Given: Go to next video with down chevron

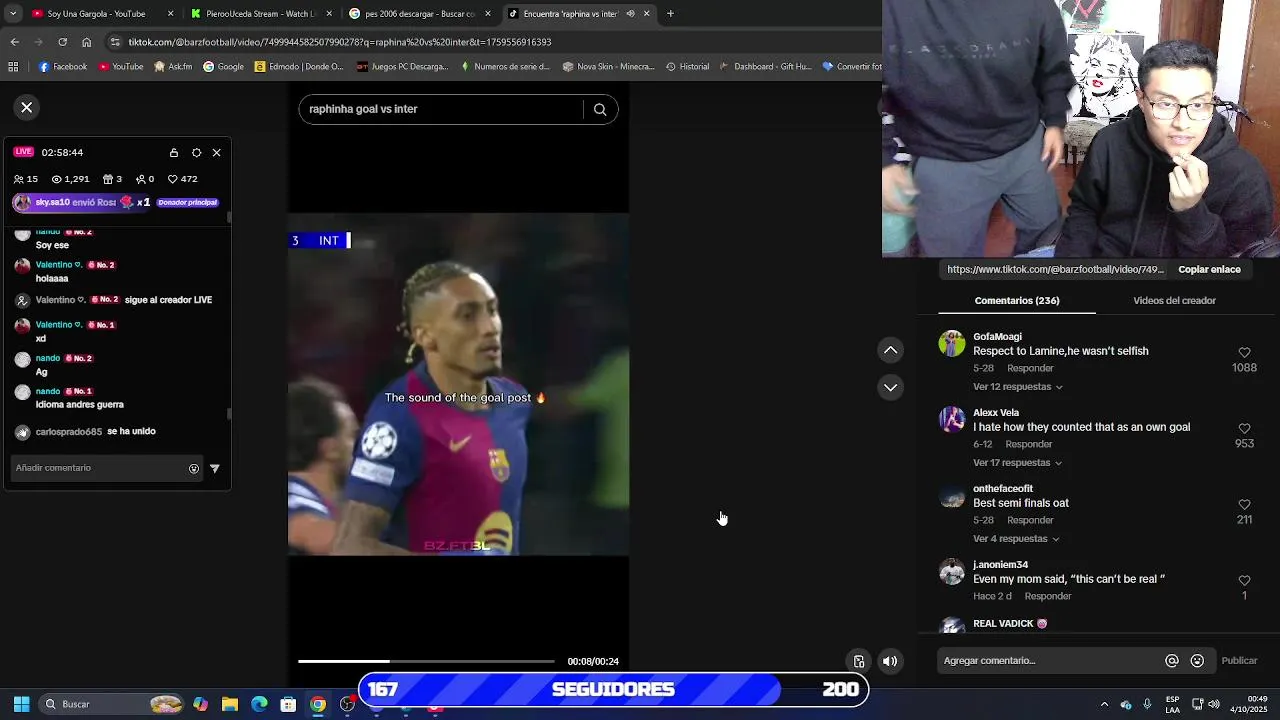Looking at the screenshot, I should pos(890,387).
